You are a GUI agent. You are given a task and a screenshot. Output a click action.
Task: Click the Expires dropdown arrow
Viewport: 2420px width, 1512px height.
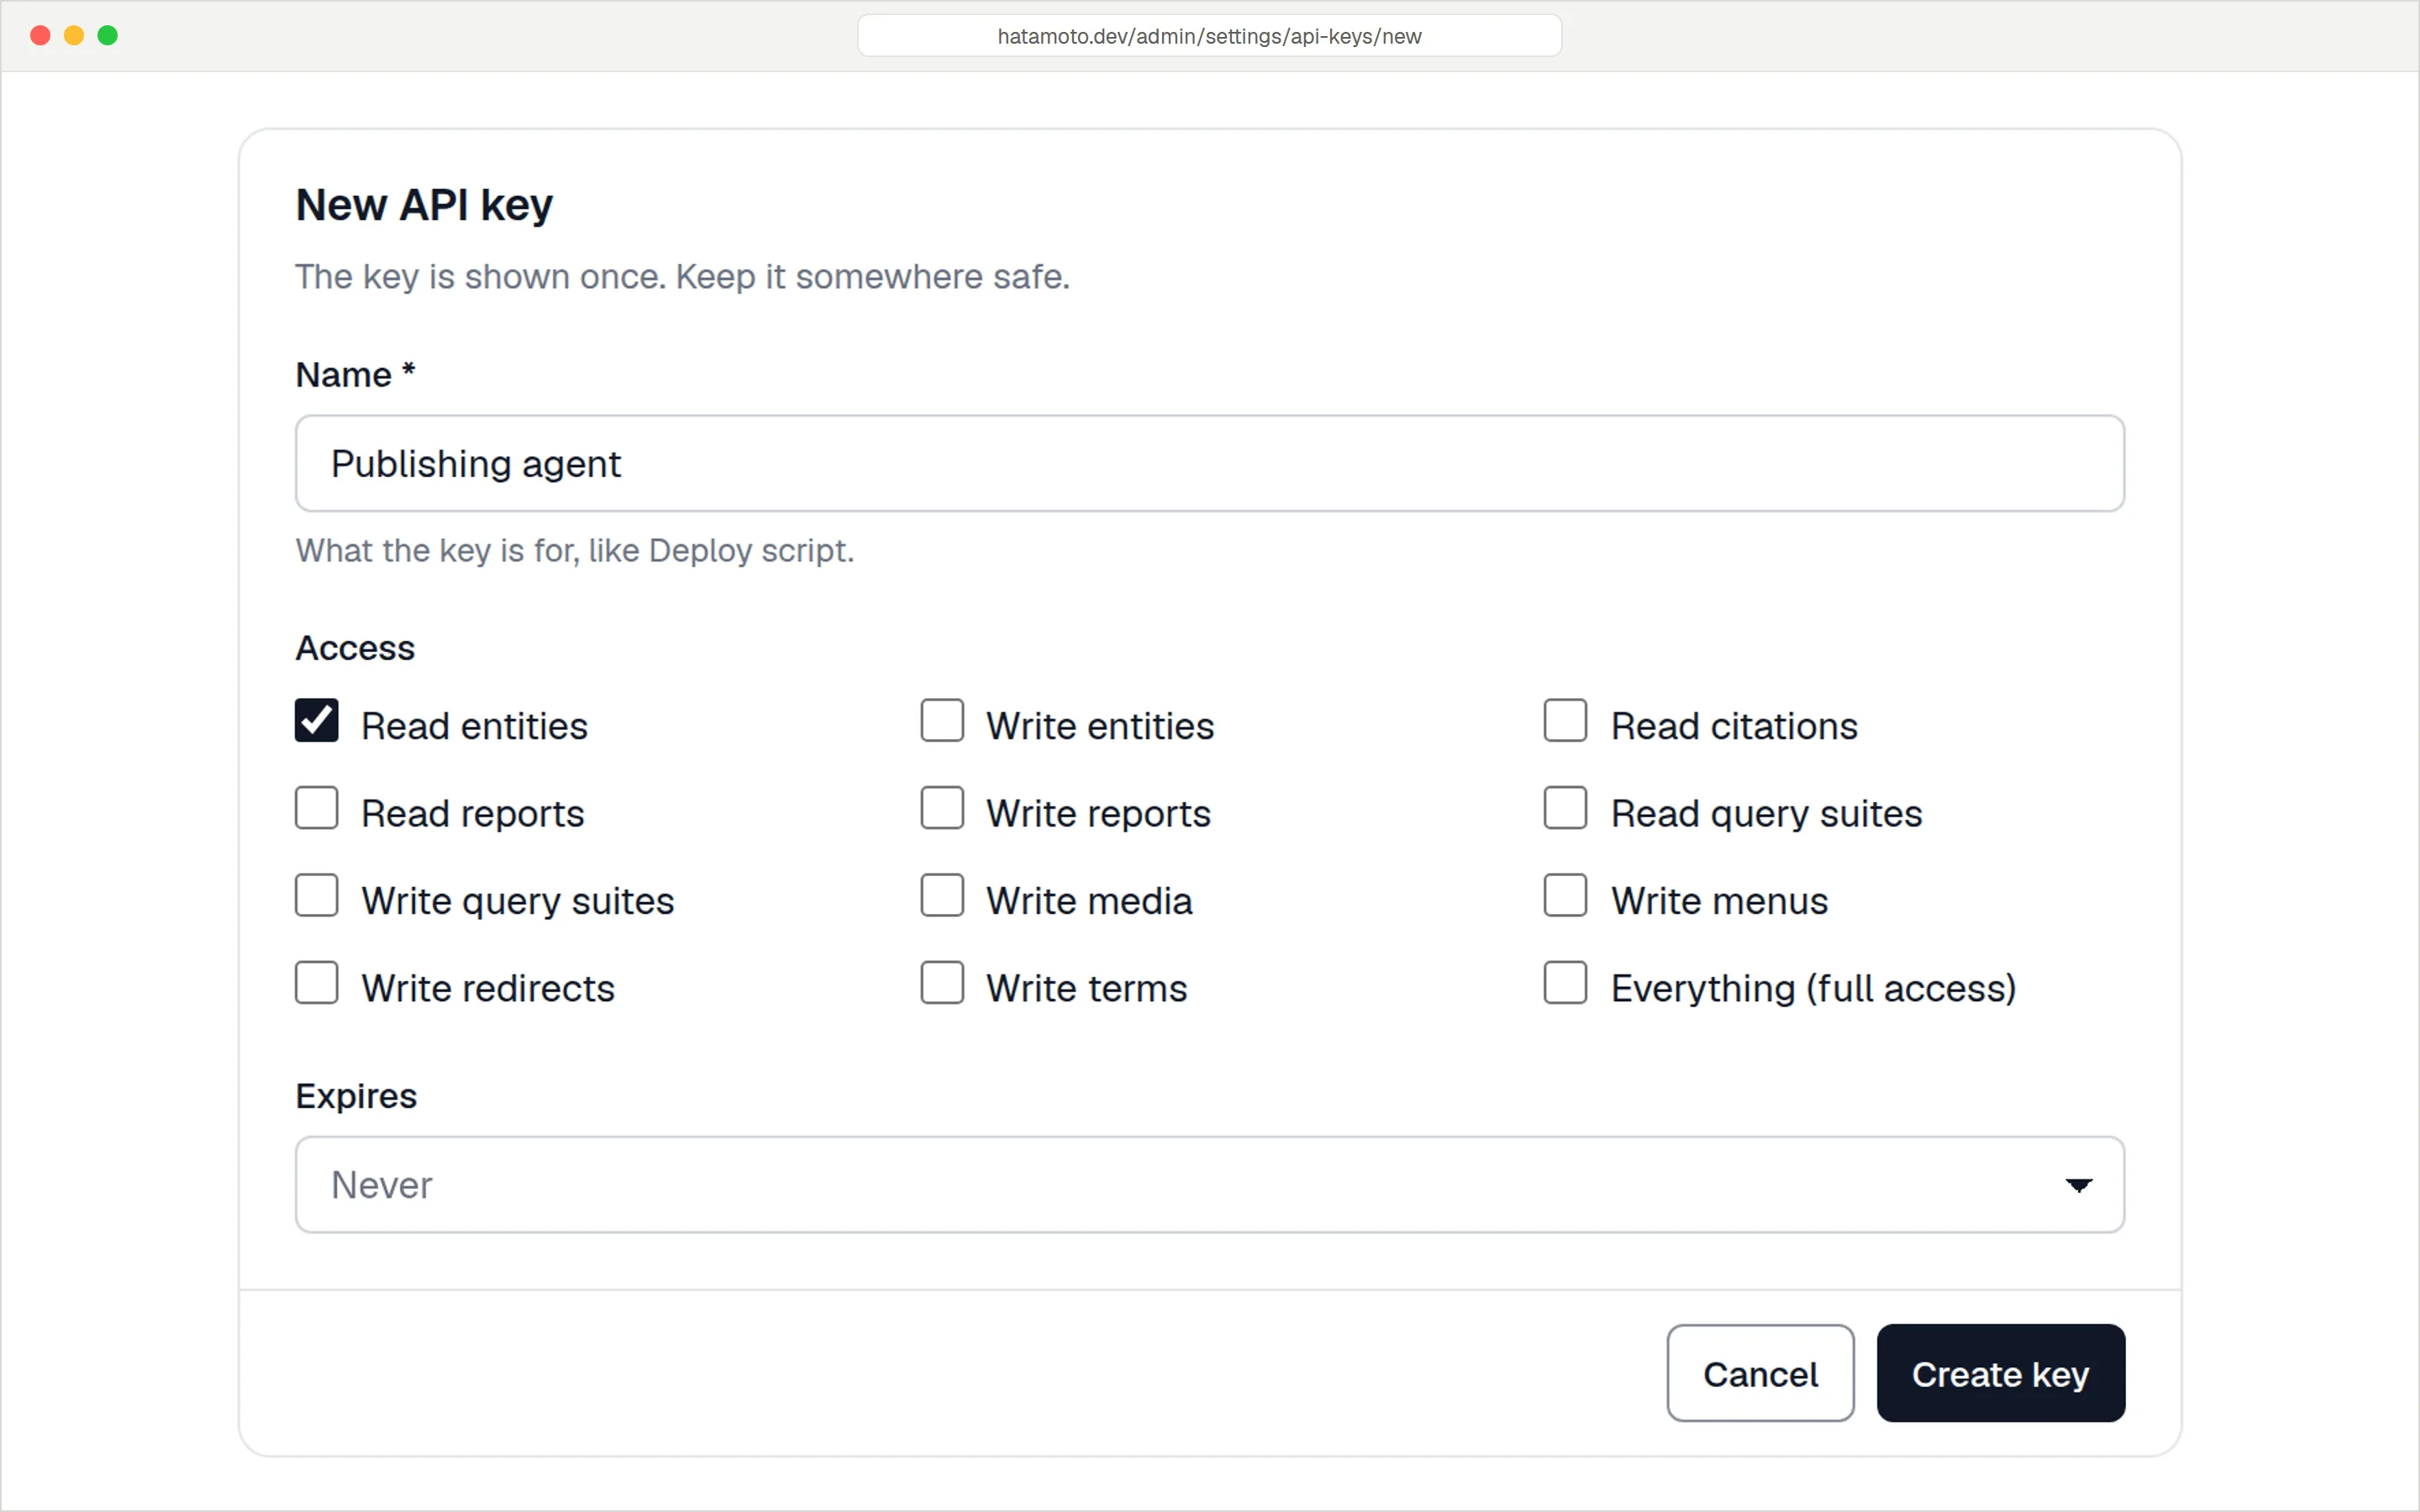[2078, 1185]
